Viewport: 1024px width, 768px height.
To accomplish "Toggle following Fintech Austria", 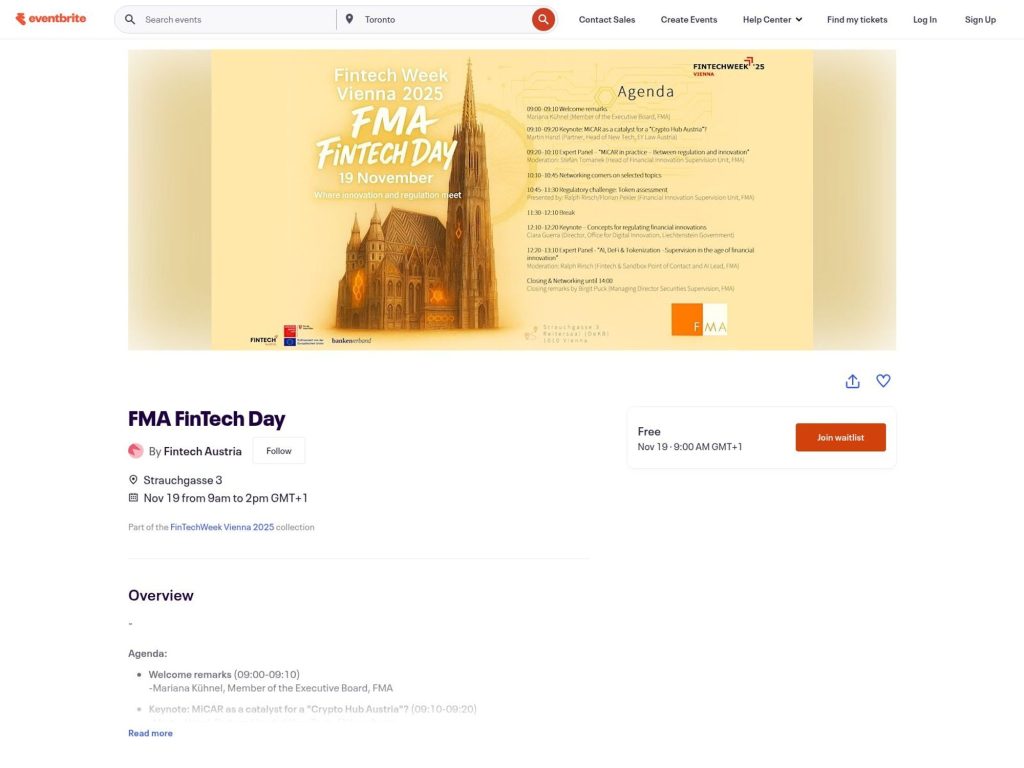I will pyautogui.click(x=278, y=450).
